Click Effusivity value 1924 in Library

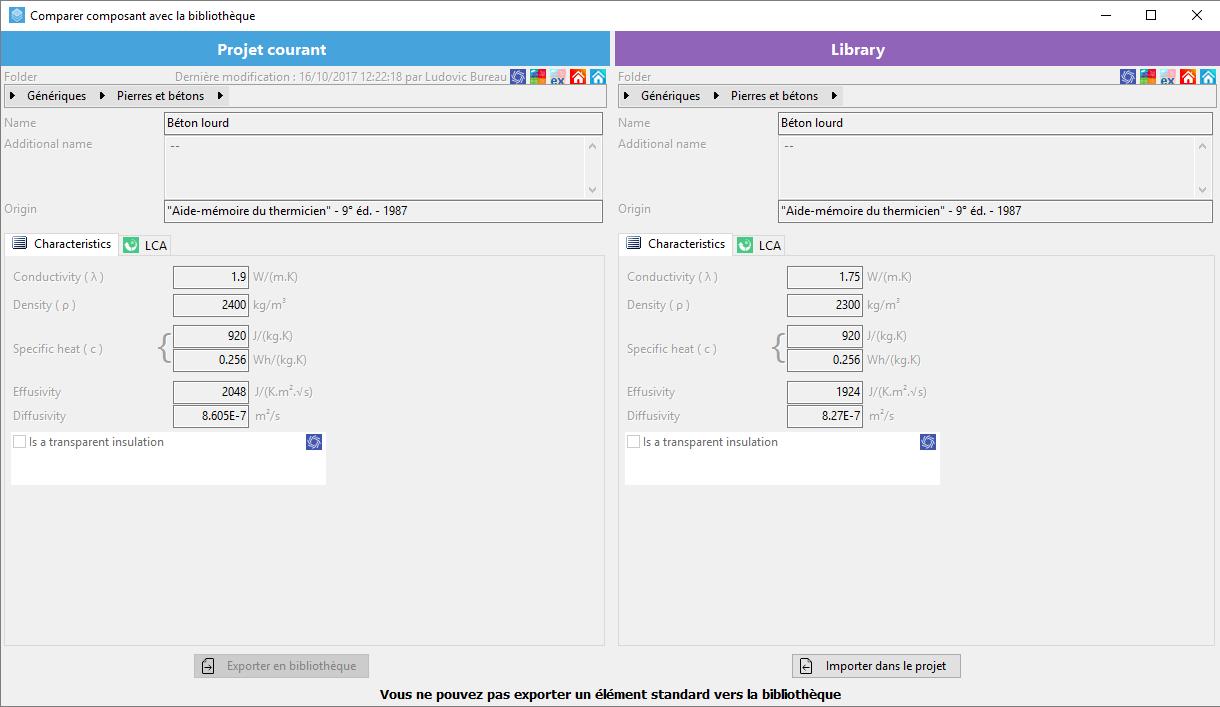825,392
